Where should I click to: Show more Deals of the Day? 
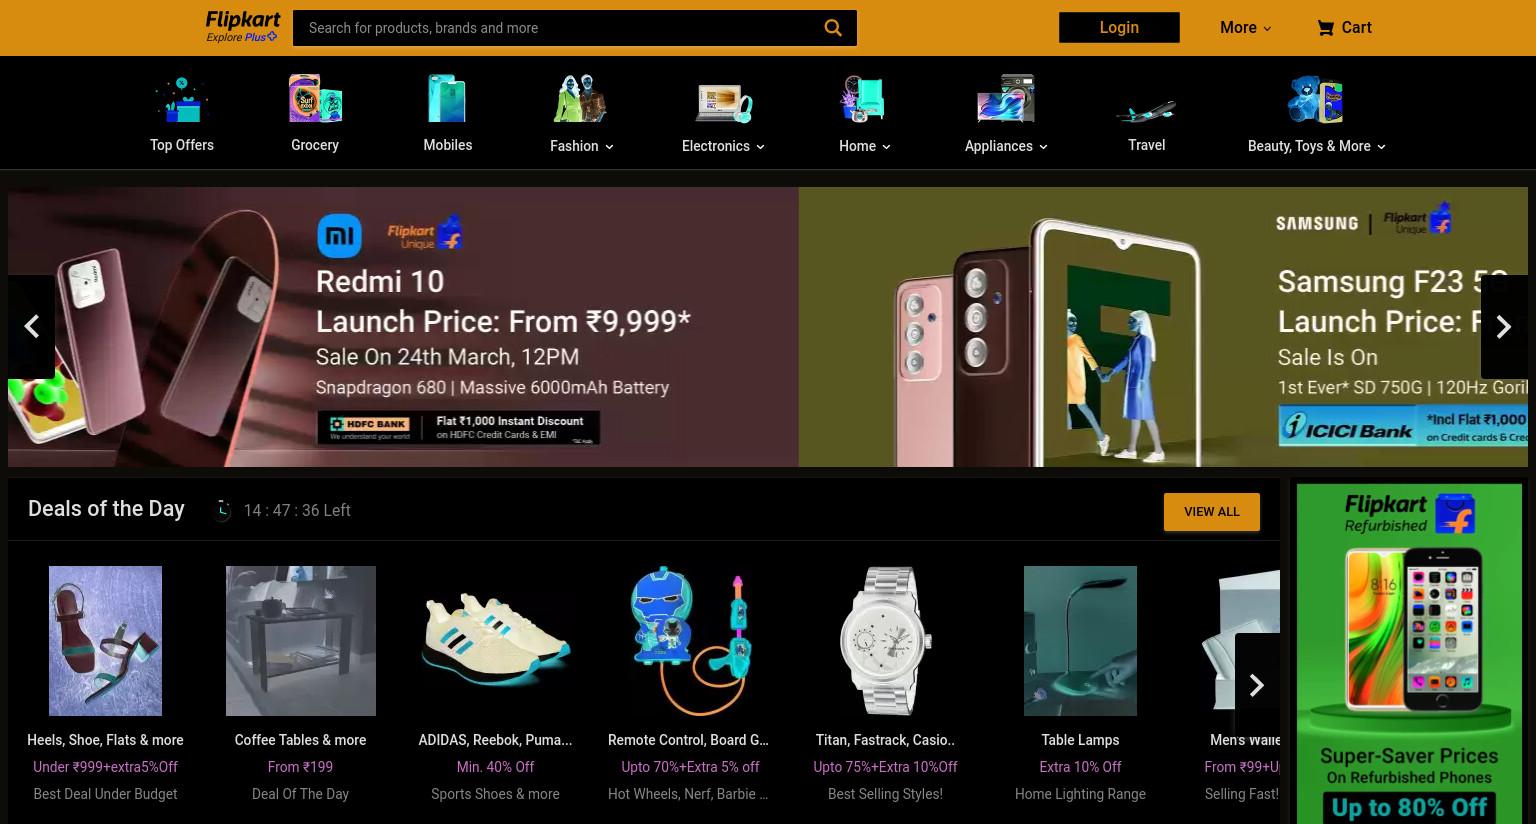(1257, 685)
